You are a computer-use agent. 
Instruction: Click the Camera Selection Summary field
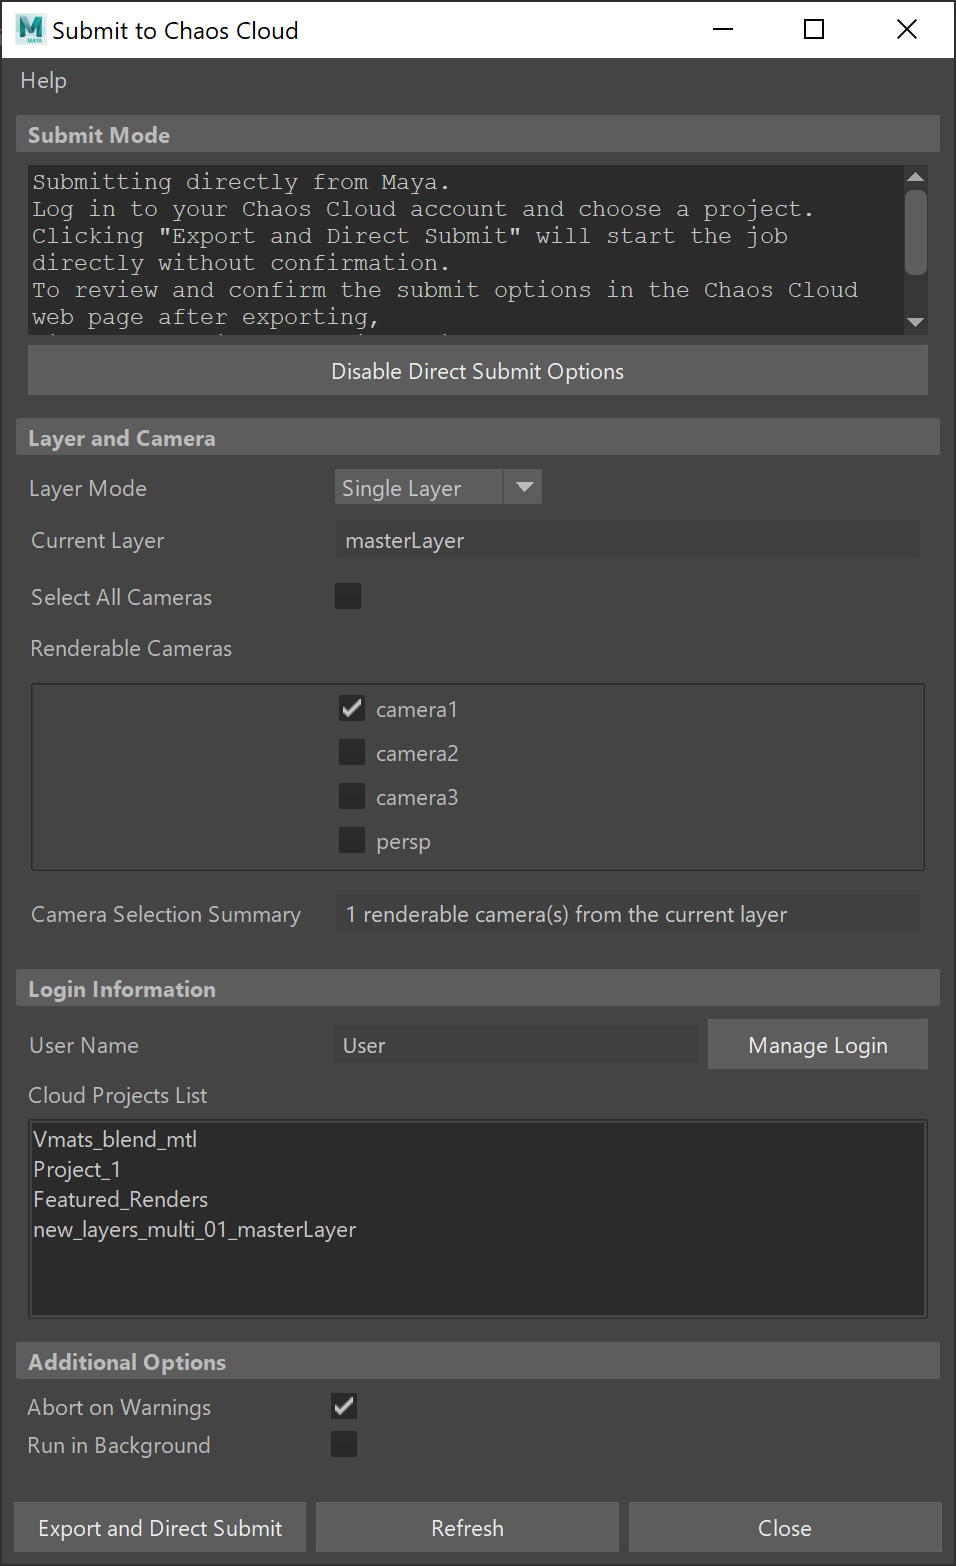click(627, 914)
